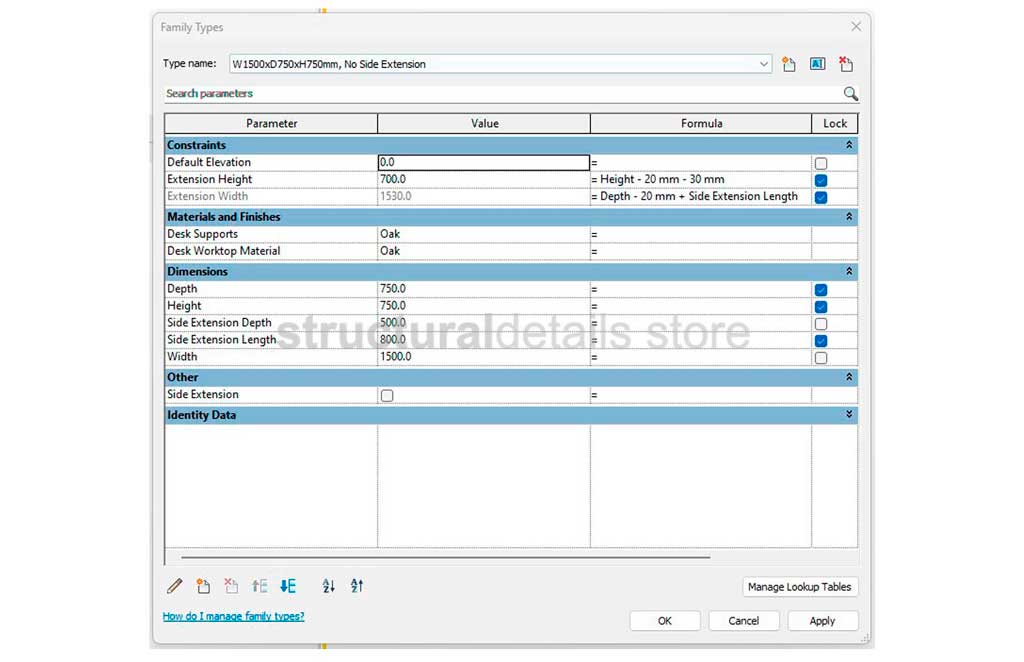
Task: Check the lock box for Width
Action: tap(821, 358)
